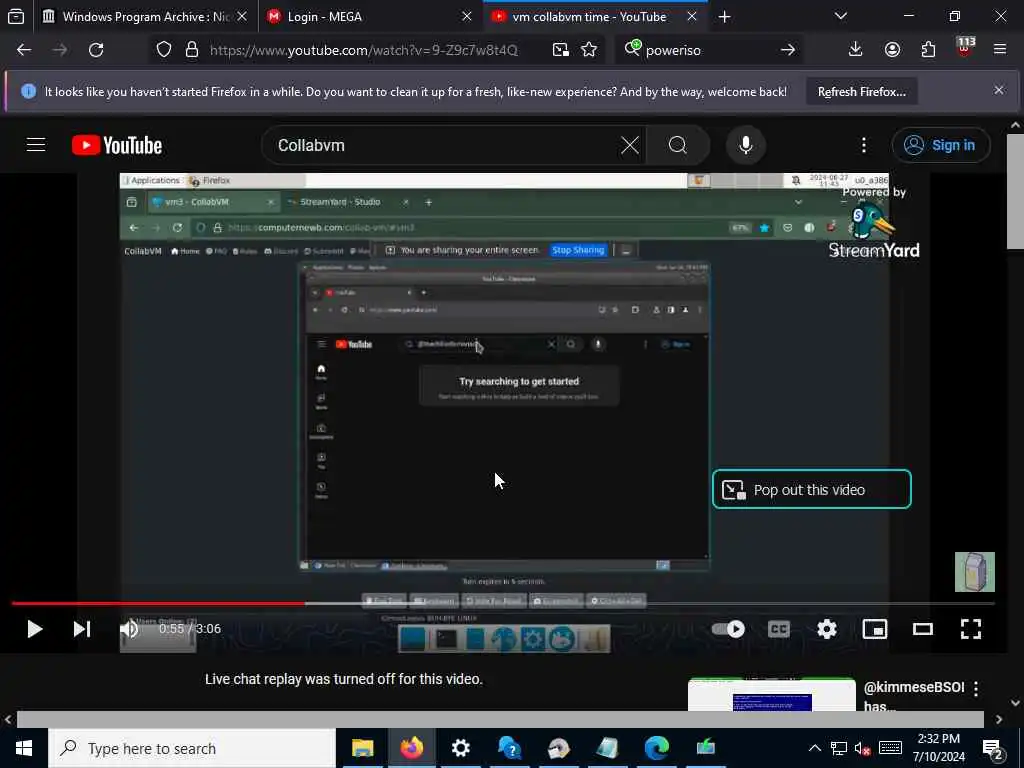Focus the Firefox URL address field

click(x=364, y=50)
